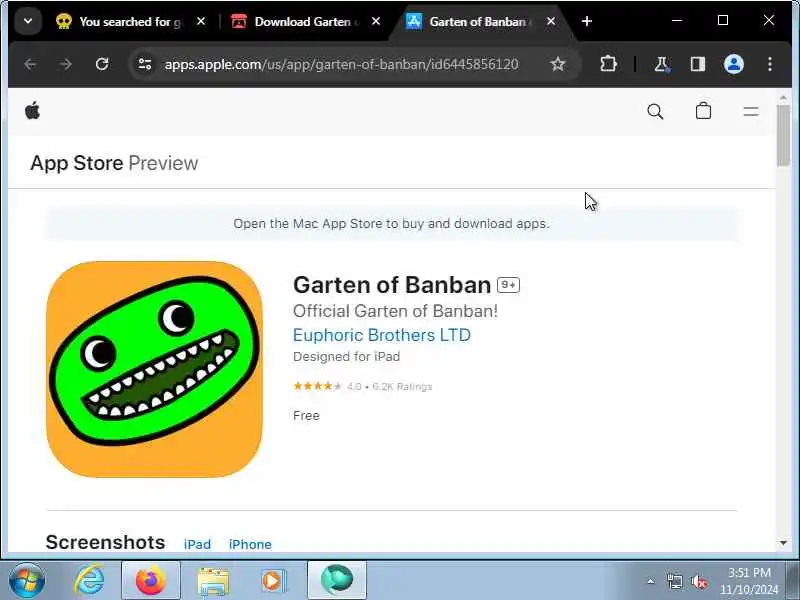Go back to the previous page

[x=31, y=64]
